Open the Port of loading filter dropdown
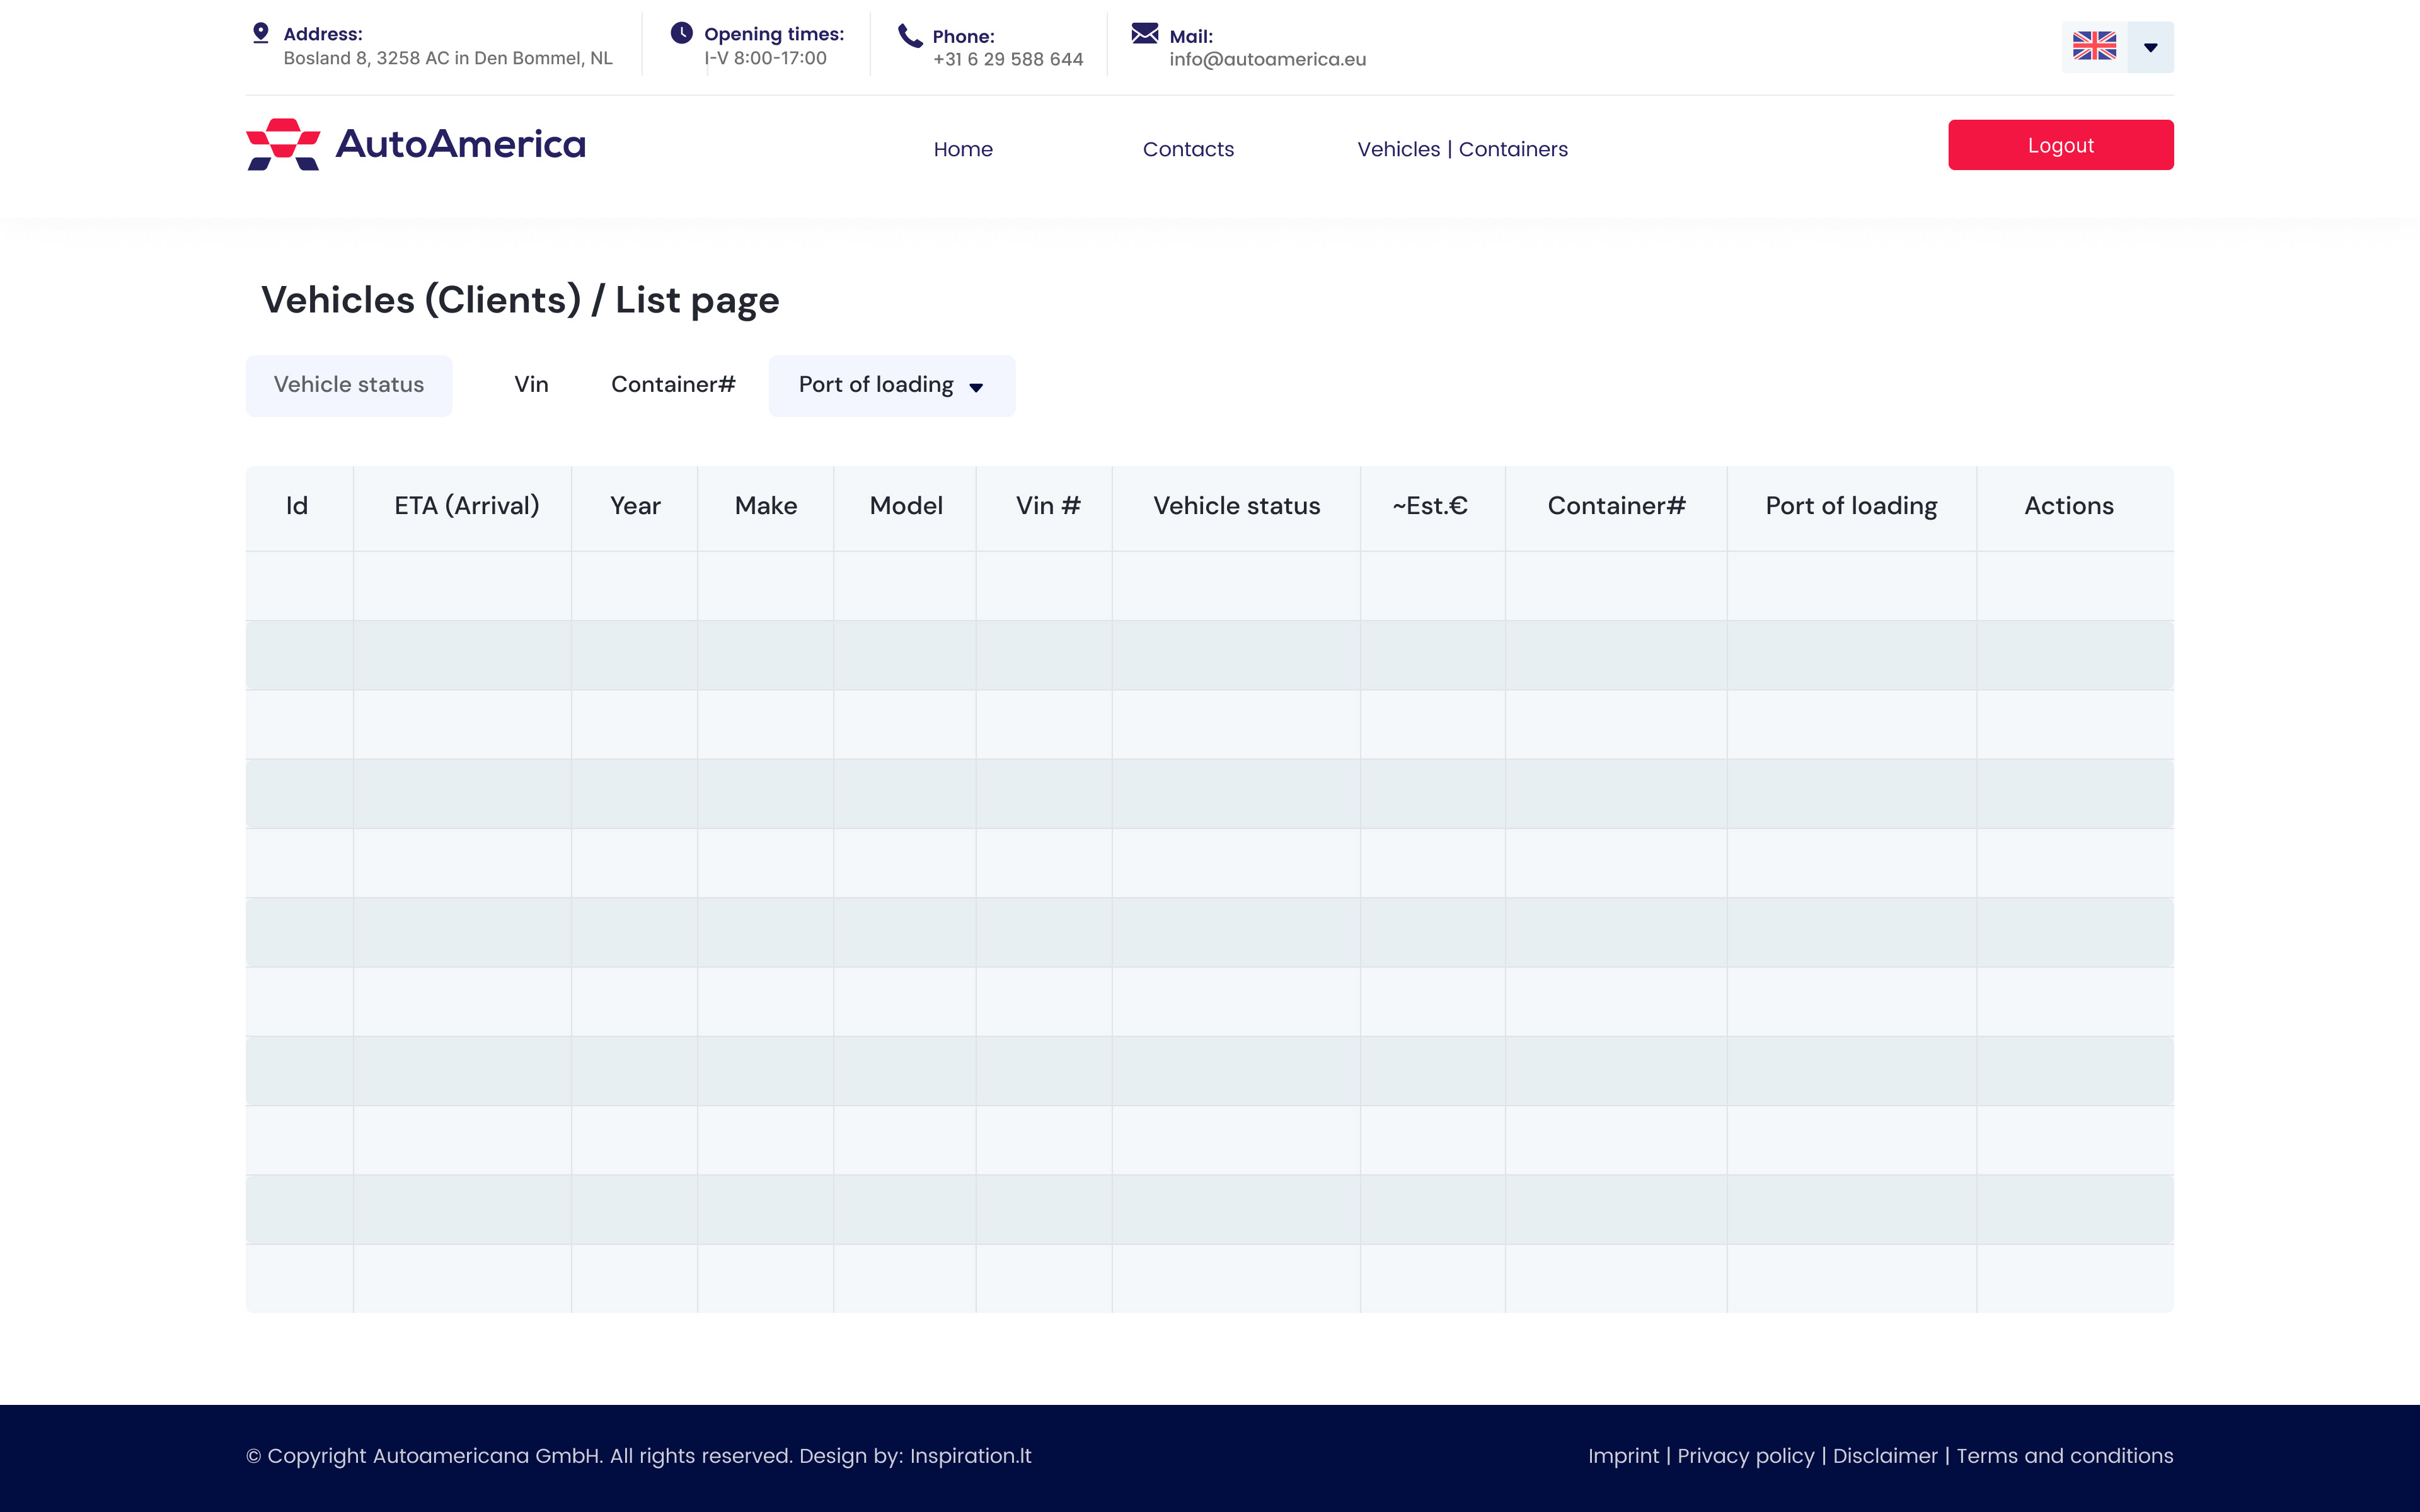 (x=891, y=386)
